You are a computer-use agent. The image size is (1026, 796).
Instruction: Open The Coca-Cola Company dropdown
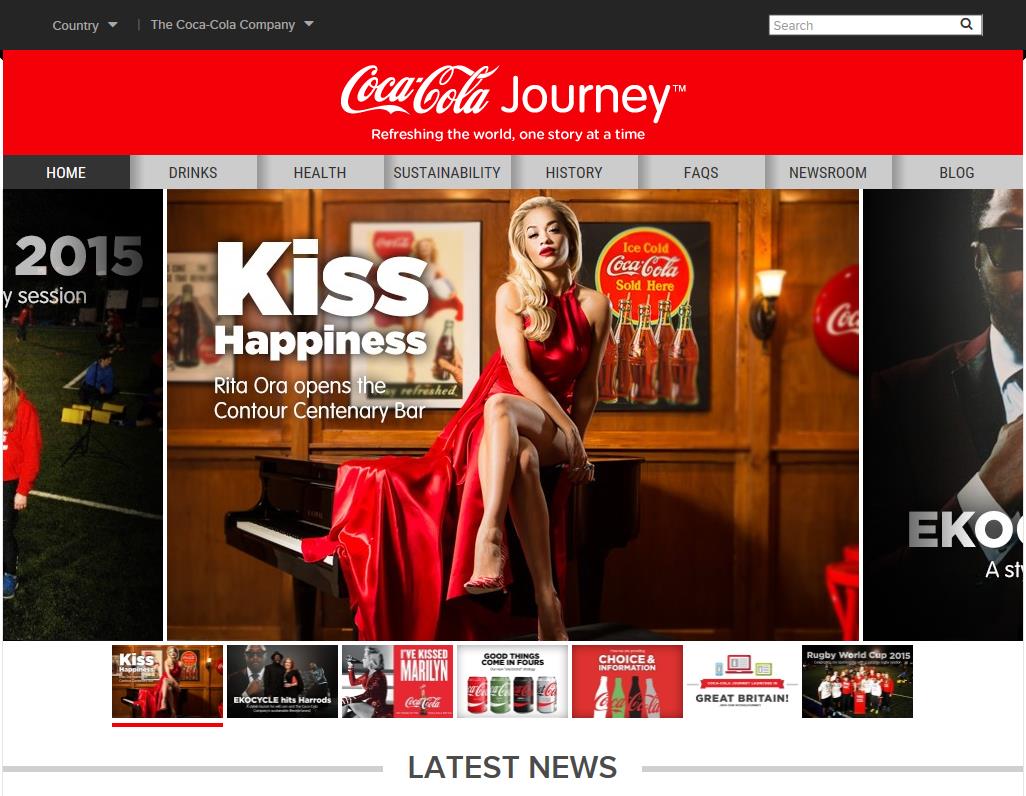pyautogui.click(x=232, y=25)
